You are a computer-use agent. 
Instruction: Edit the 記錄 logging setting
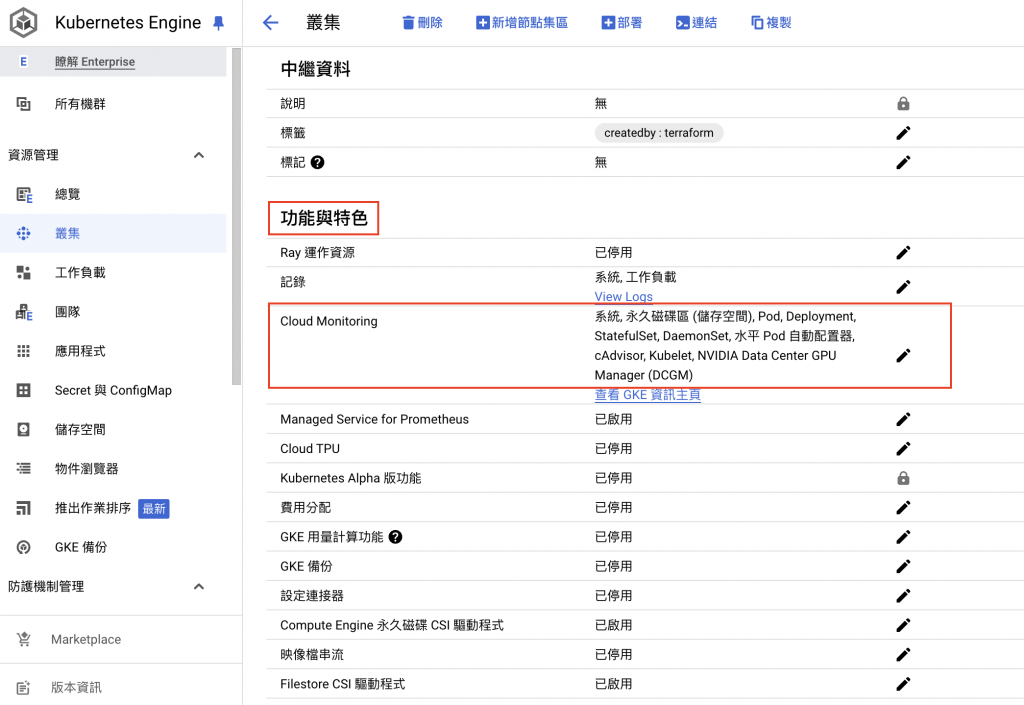(x=903, y=287)
